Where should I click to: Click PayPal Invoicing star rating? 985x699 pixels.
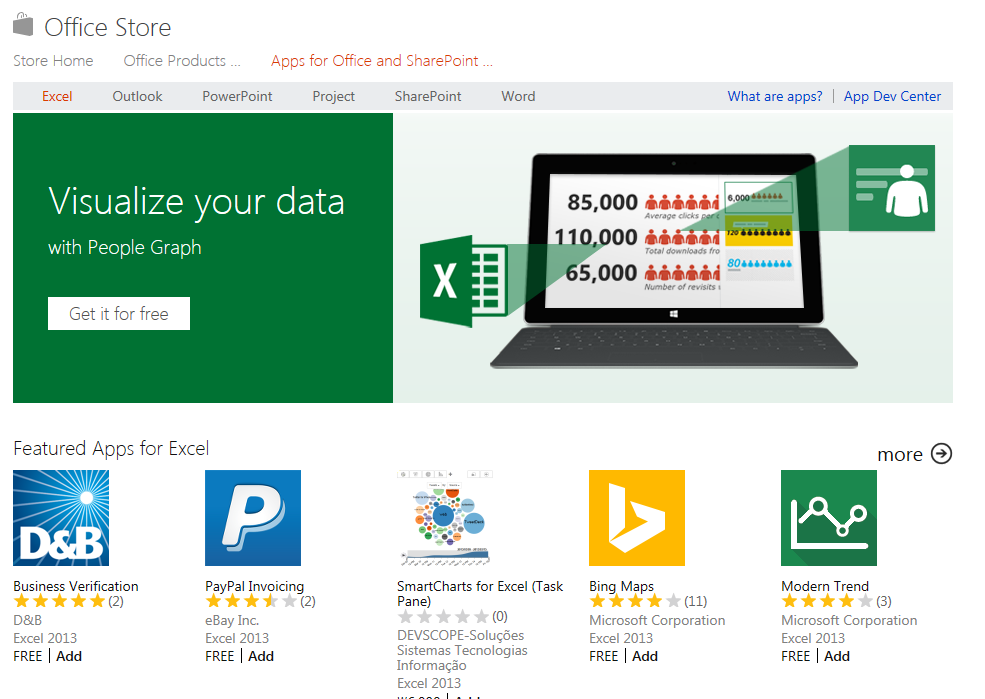coord(251,601)
